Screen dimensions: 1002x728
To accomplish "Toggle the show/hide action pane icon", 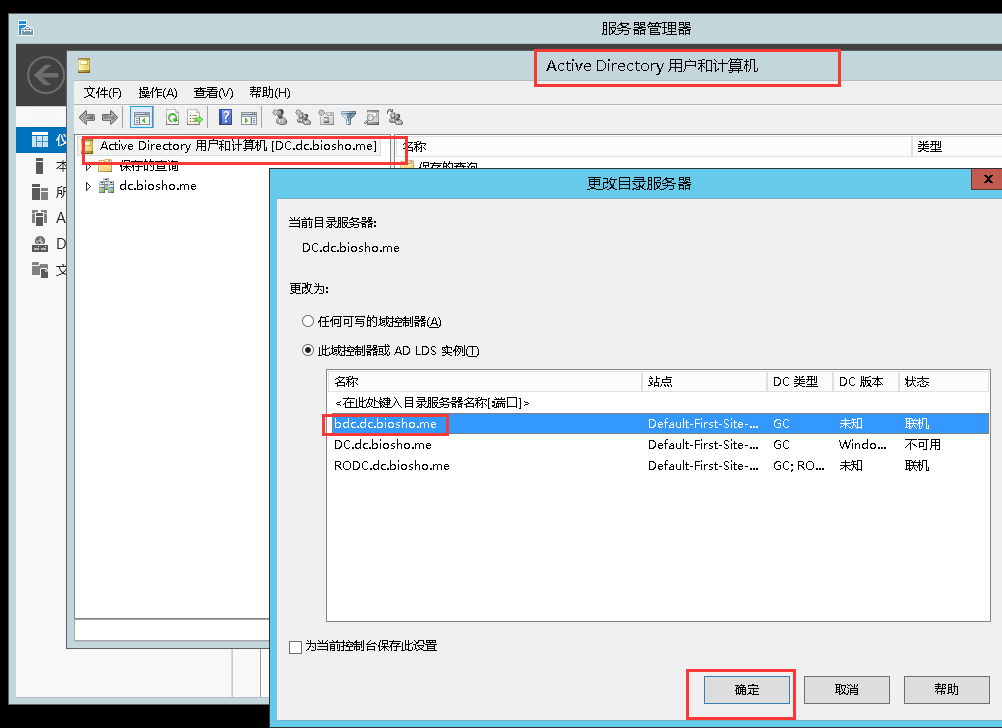I will point(249,118).
